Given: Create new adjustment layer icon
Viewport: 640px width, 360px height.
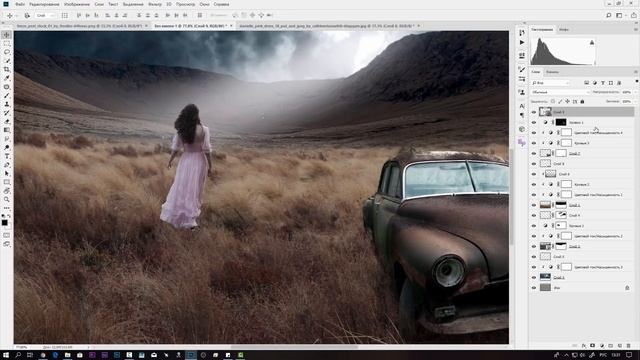Looking at the screenshot, I should click(x=602, y=346).
